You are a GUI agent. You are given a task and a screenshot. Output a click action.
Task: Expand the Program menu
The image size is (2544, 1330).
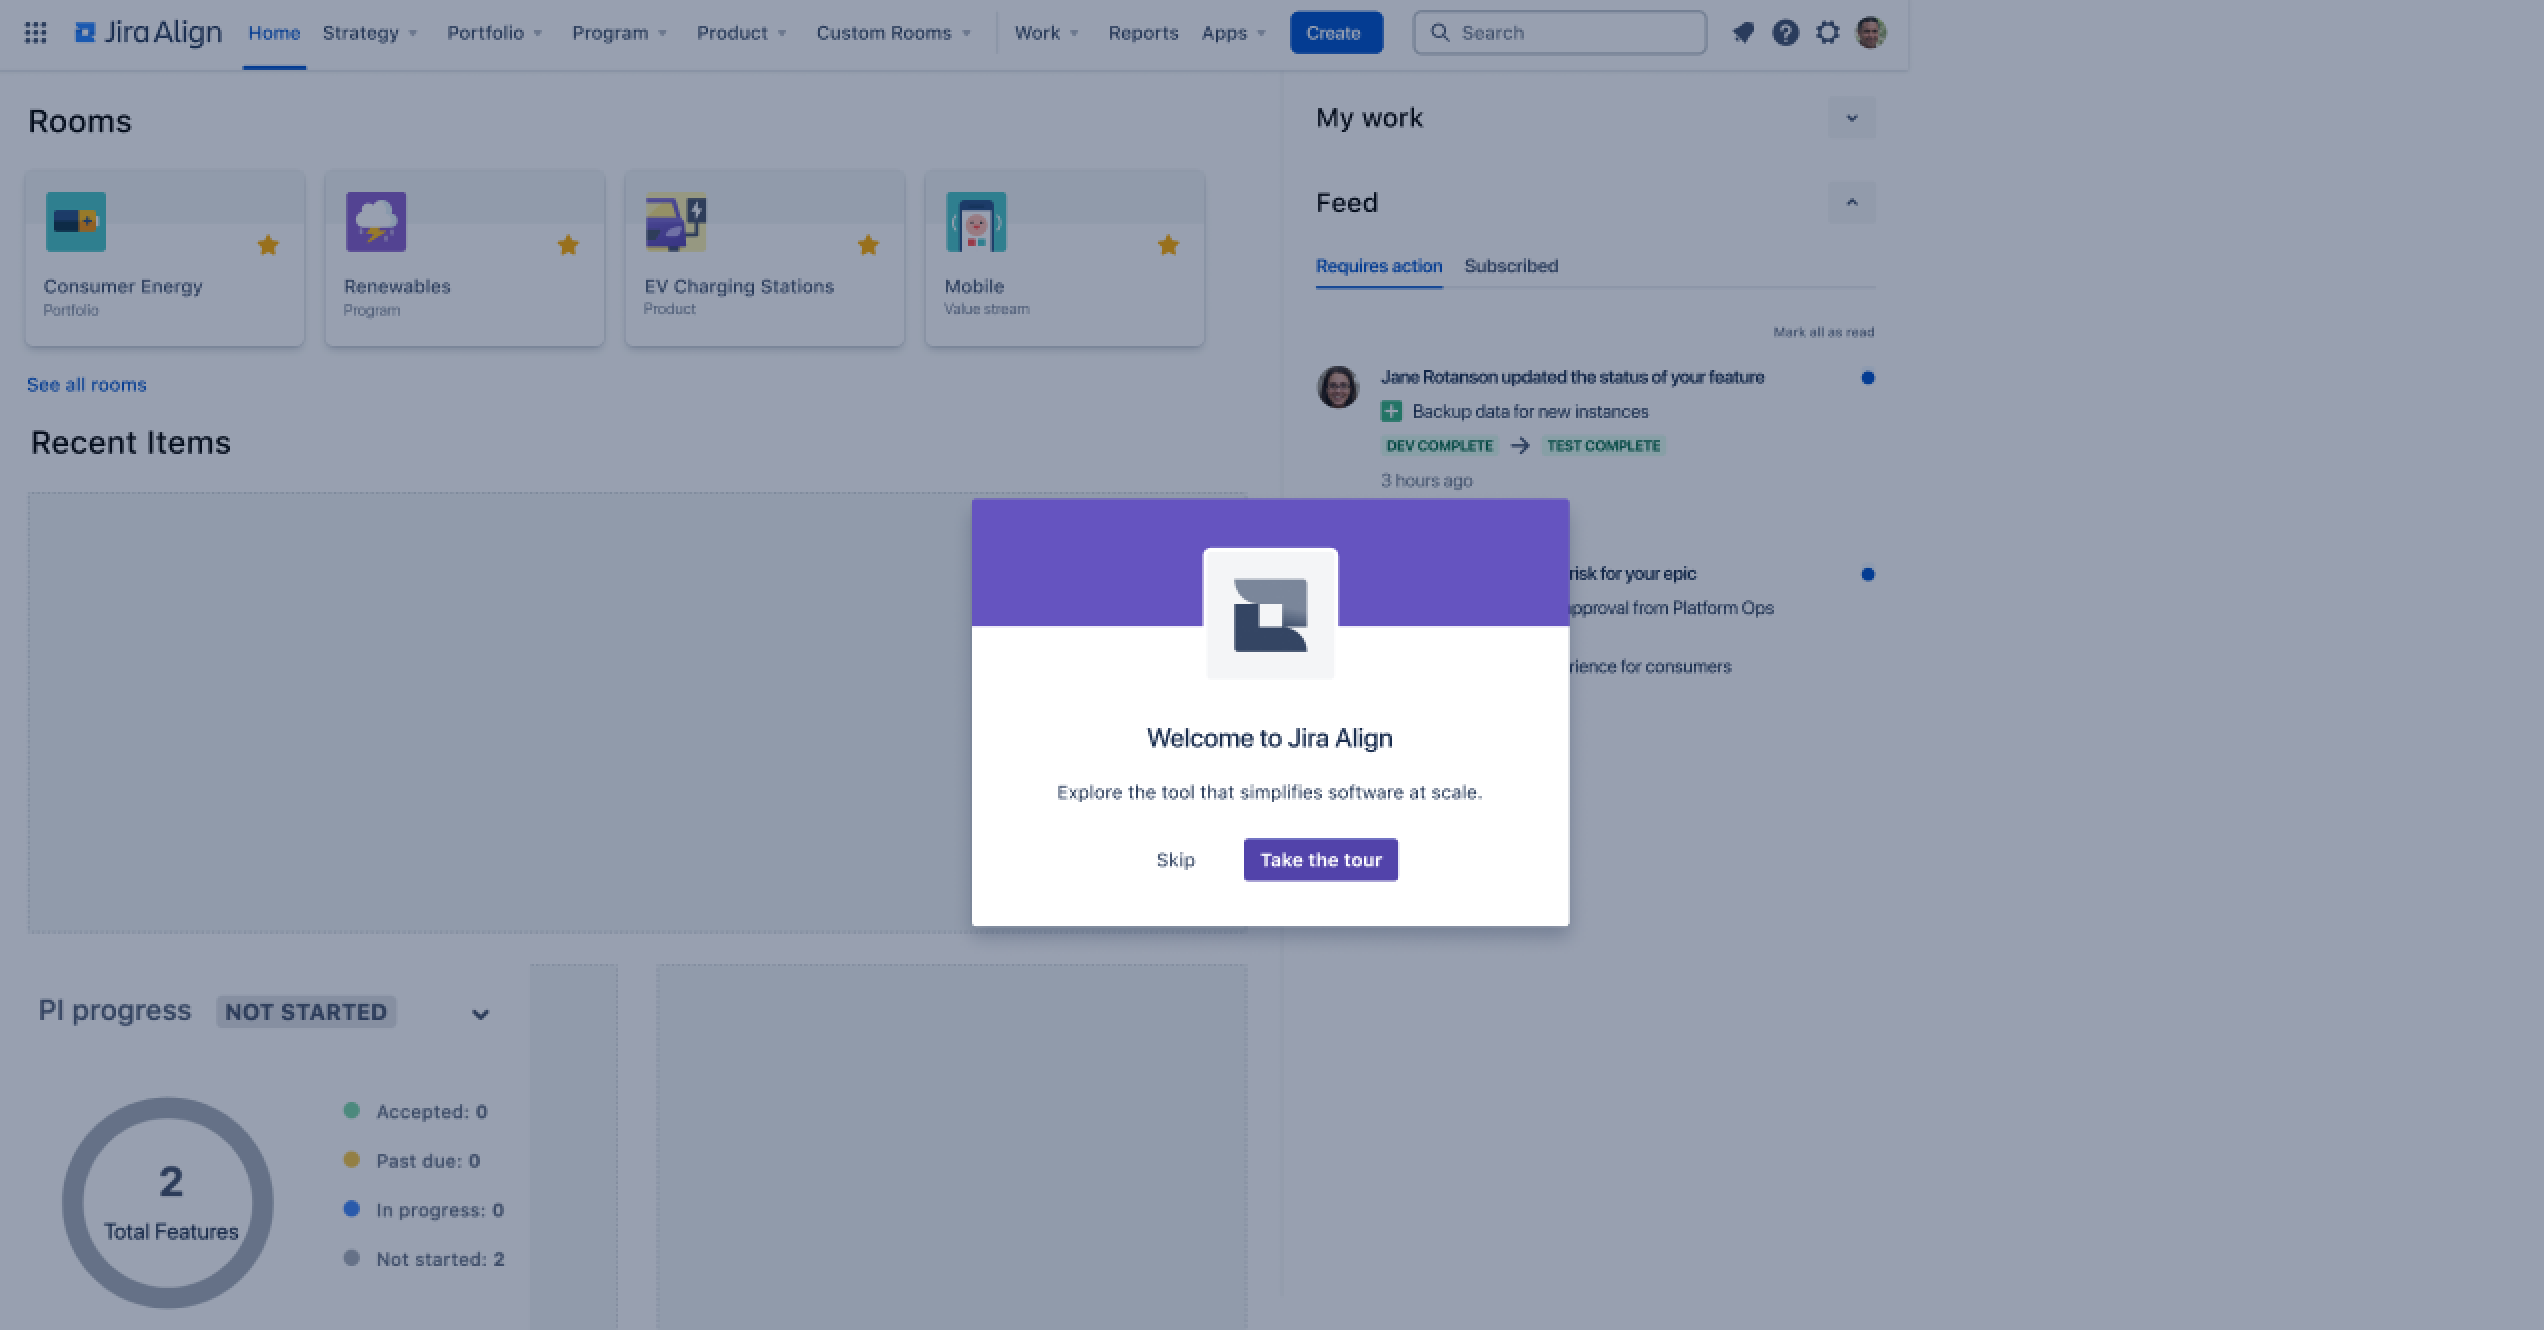point(619,33)
